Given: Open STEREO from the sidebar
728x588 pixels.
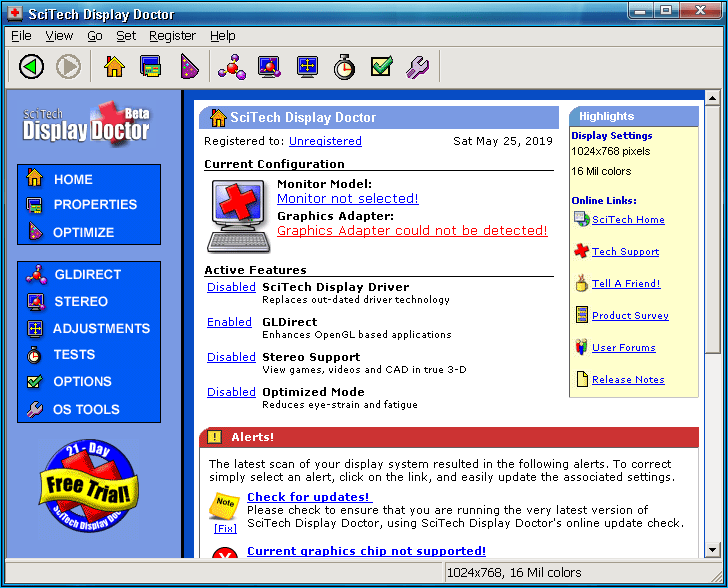Looking at the screenshot, I should coord(81,301).
